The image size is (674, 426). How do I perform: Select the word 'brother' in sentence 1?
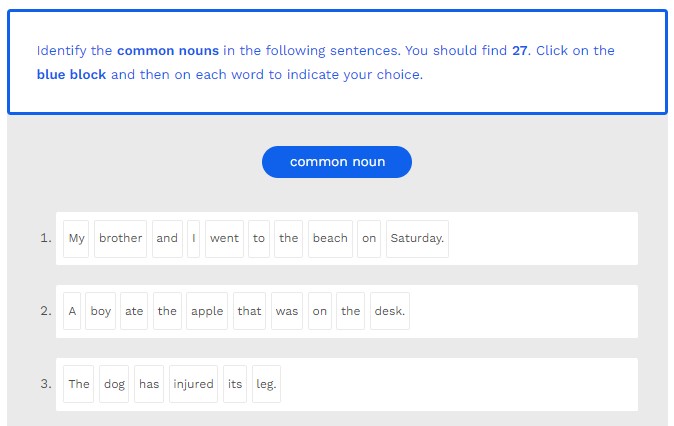(120, 238)
